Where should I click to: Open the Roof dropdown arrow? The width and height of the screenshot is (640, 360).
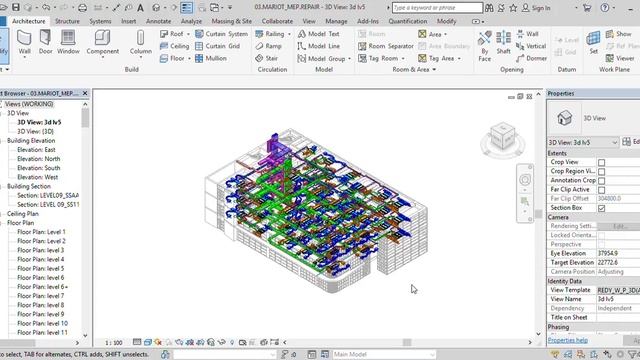(188, 34)
